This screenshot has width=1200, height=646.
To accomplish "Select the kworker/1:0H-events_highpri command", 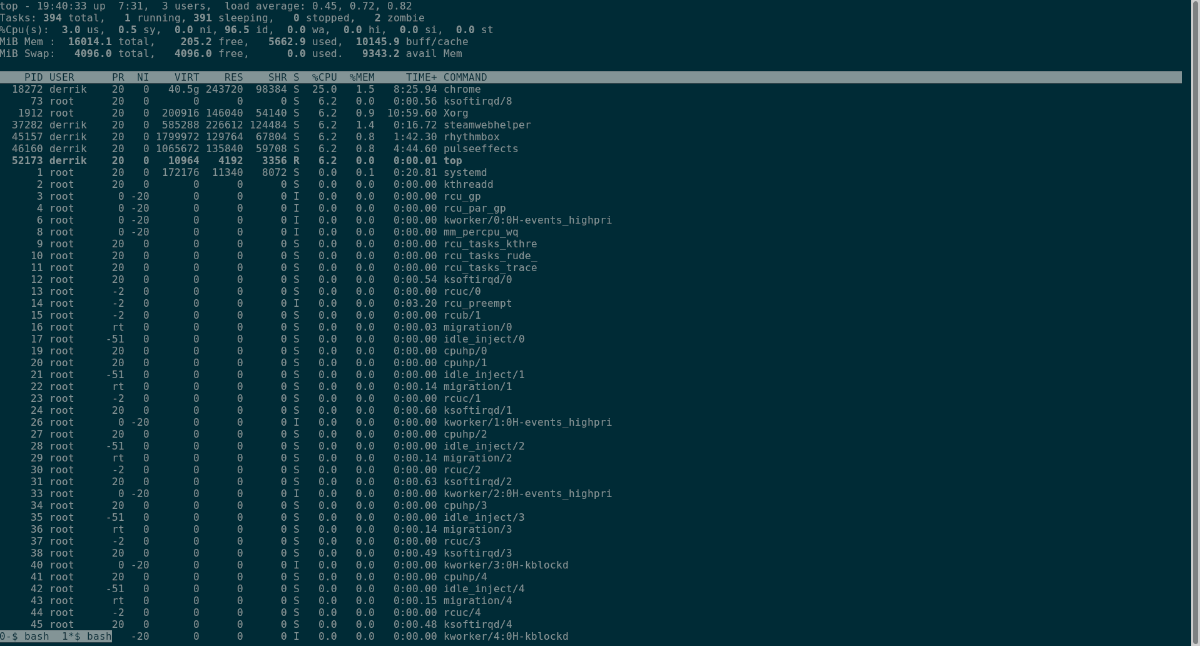I will tap(528, 422).
